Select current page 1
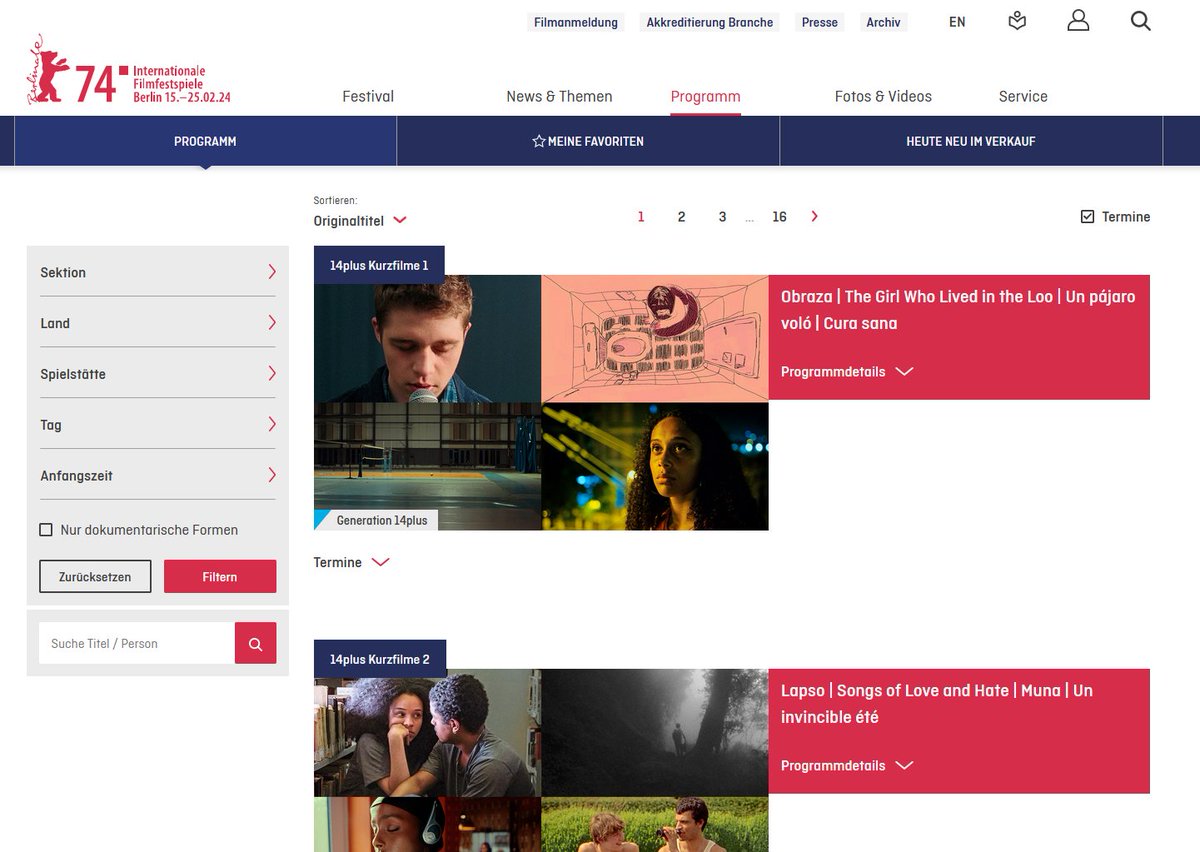This screenshot has height=852, width=1200. coord(641,217)
